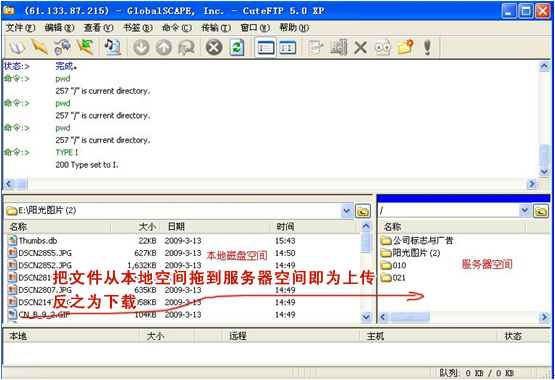
Task: Click the Edit file toolbar icon
Action: click(x=316, y=47)
